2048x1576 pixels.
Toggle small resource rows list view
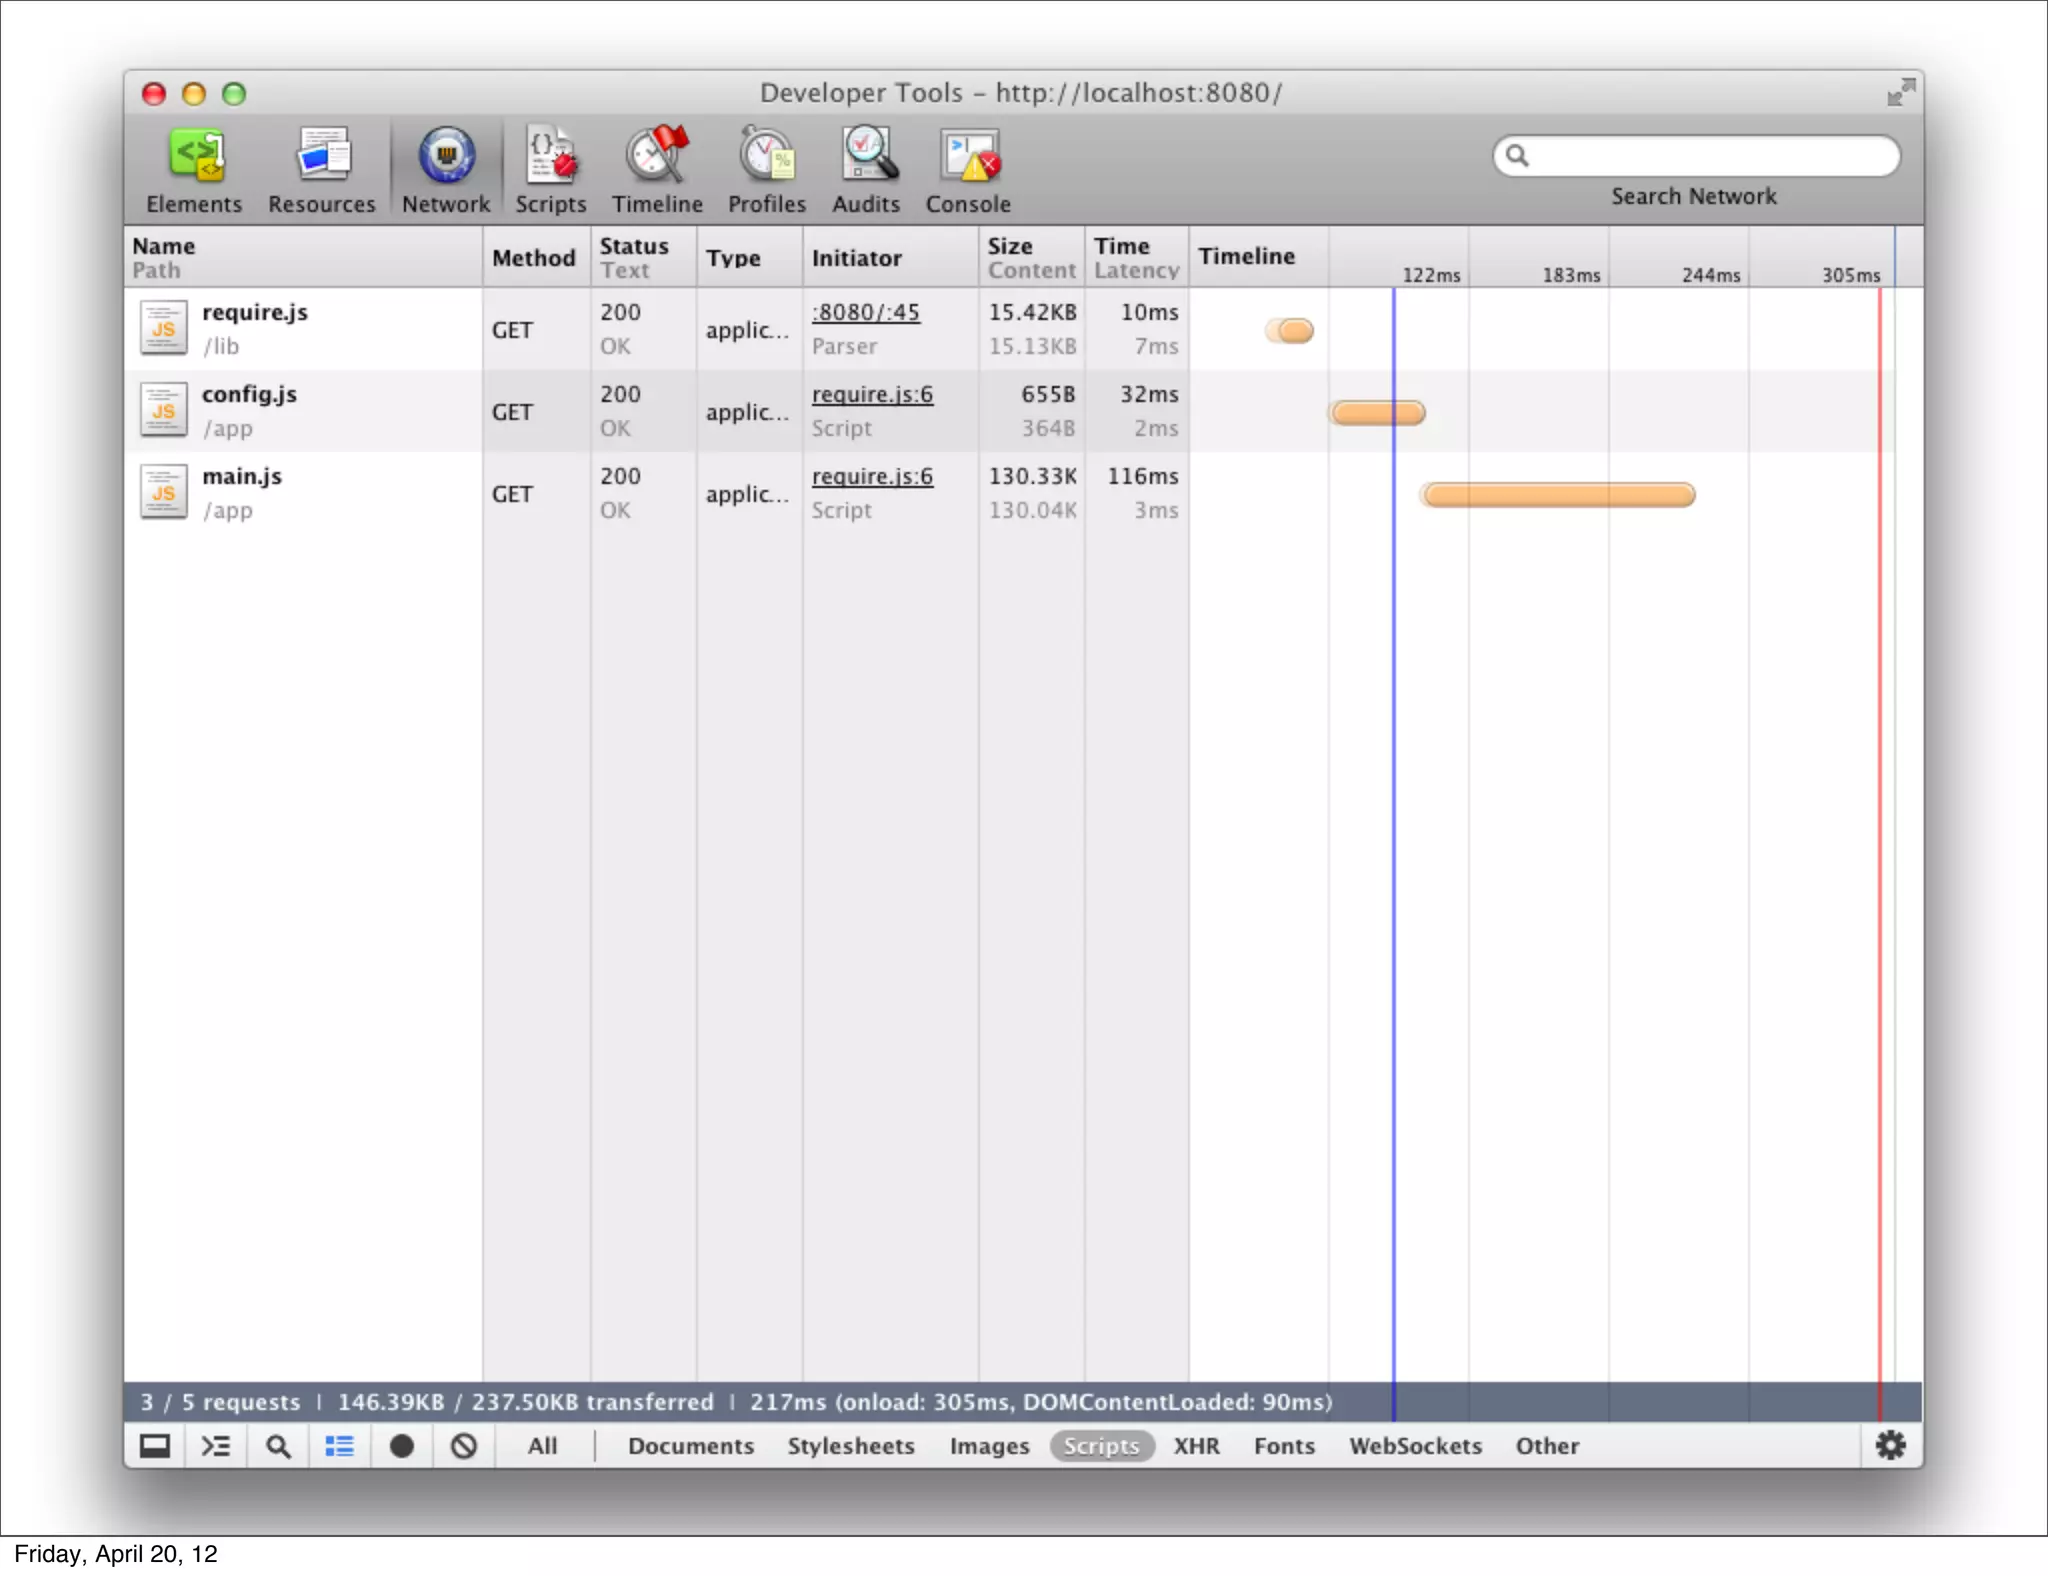(340, 1446)
